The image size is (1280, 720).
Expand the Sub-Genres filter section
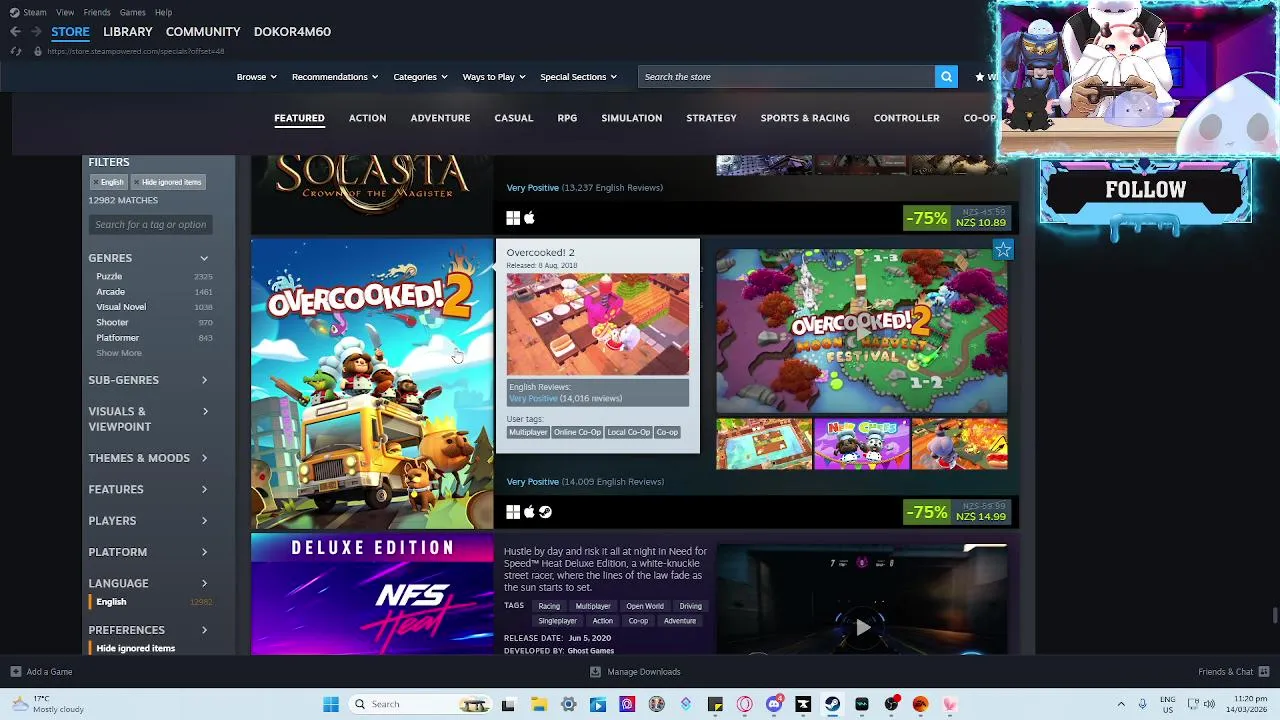[x=149, y=380]
